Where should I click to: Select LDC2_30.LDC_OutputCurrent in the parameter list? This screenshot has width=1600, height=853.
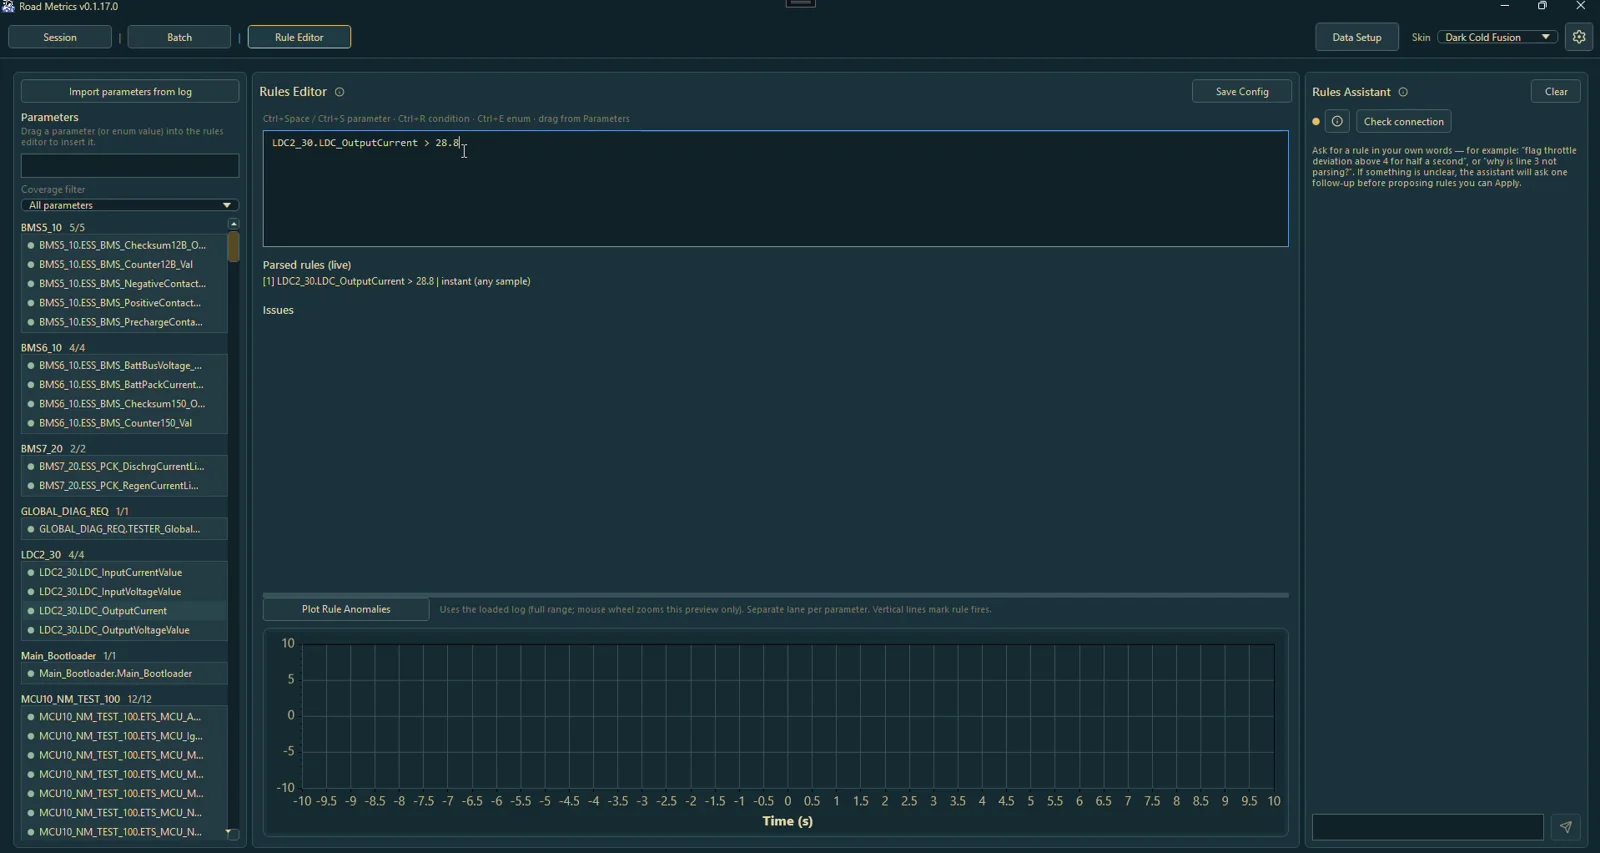point(124,611)
